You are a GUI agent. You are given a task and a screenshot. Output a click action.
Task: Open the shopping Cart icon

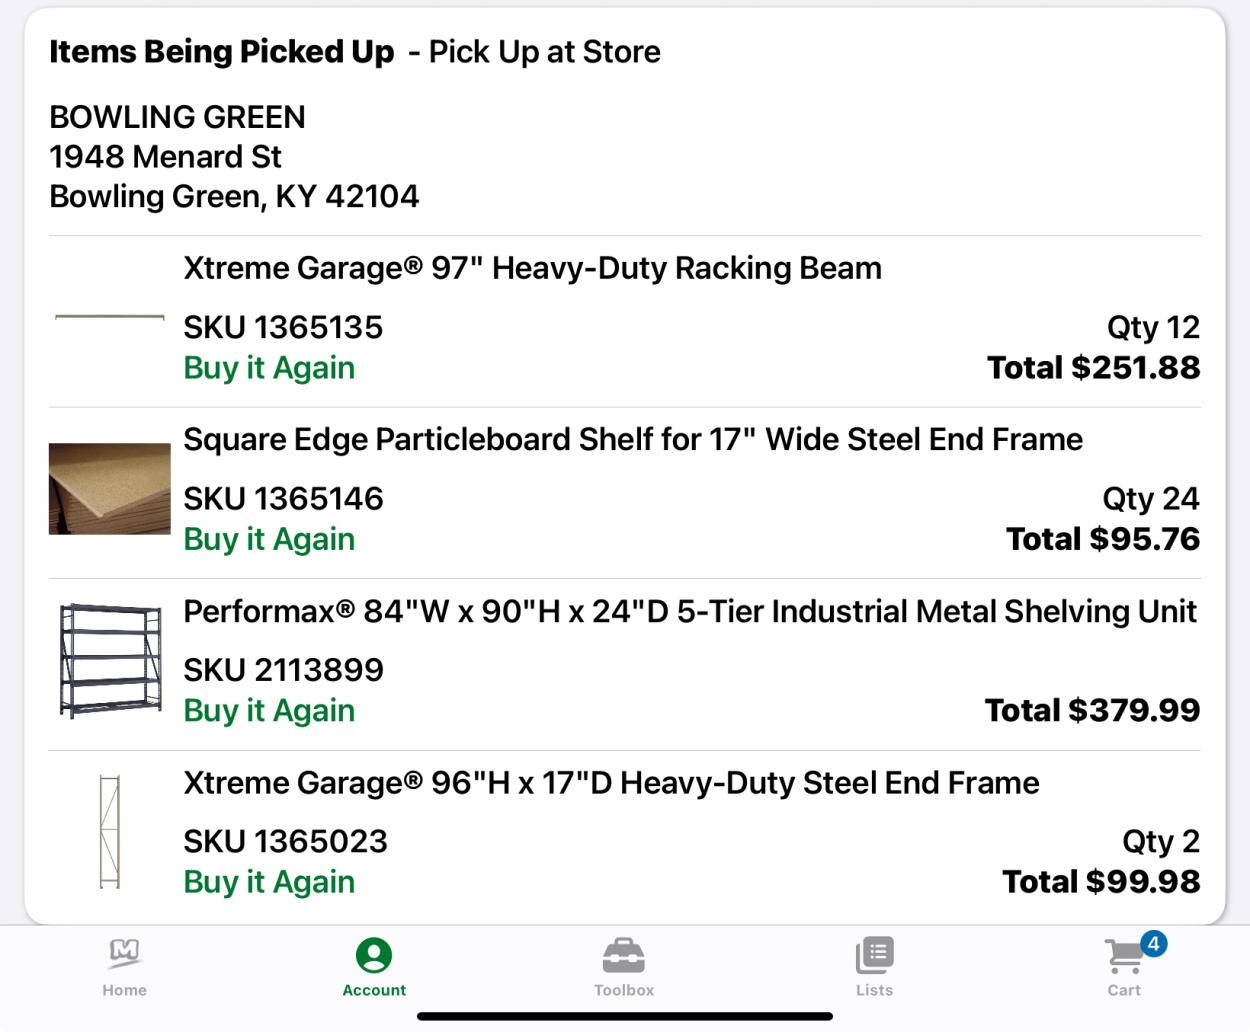click(1123, 958)
